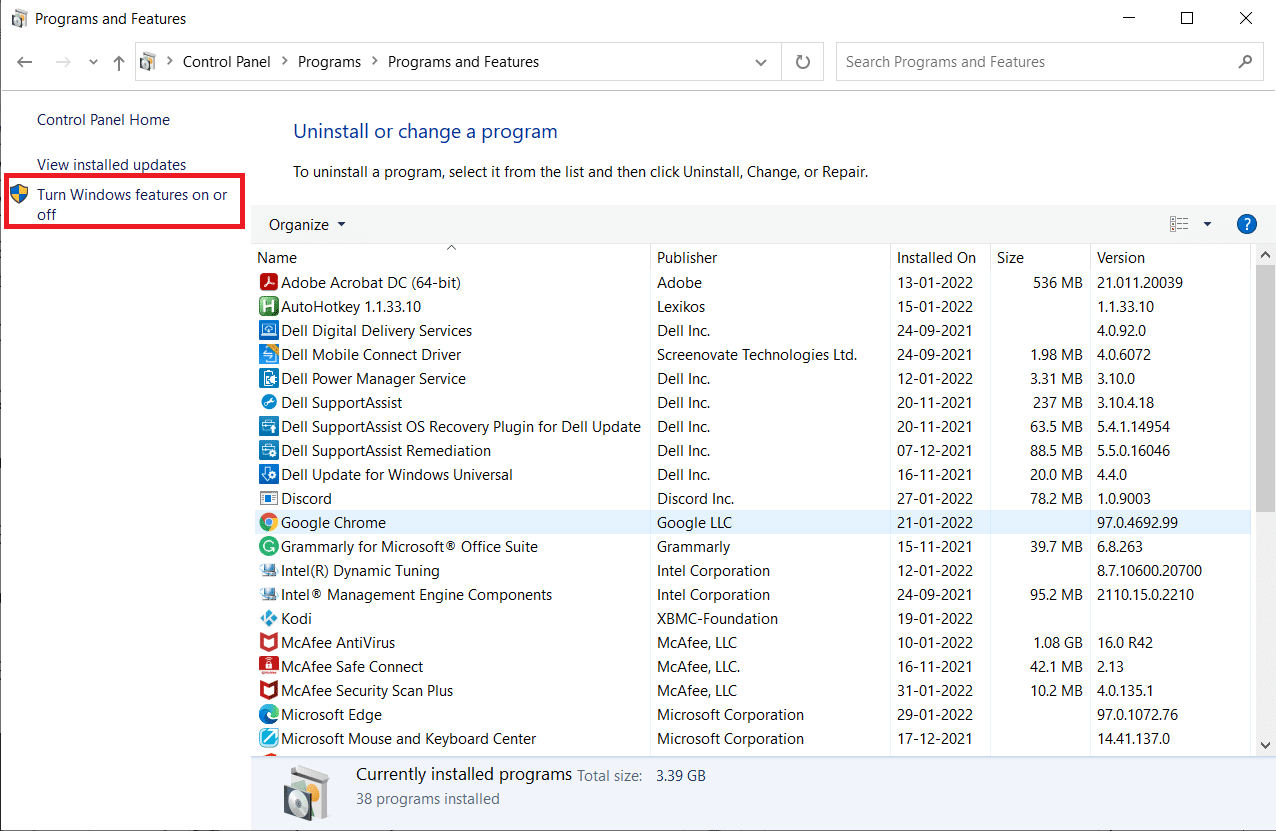Expand chevron after Programs in breadcrumb

click(375, 62)
